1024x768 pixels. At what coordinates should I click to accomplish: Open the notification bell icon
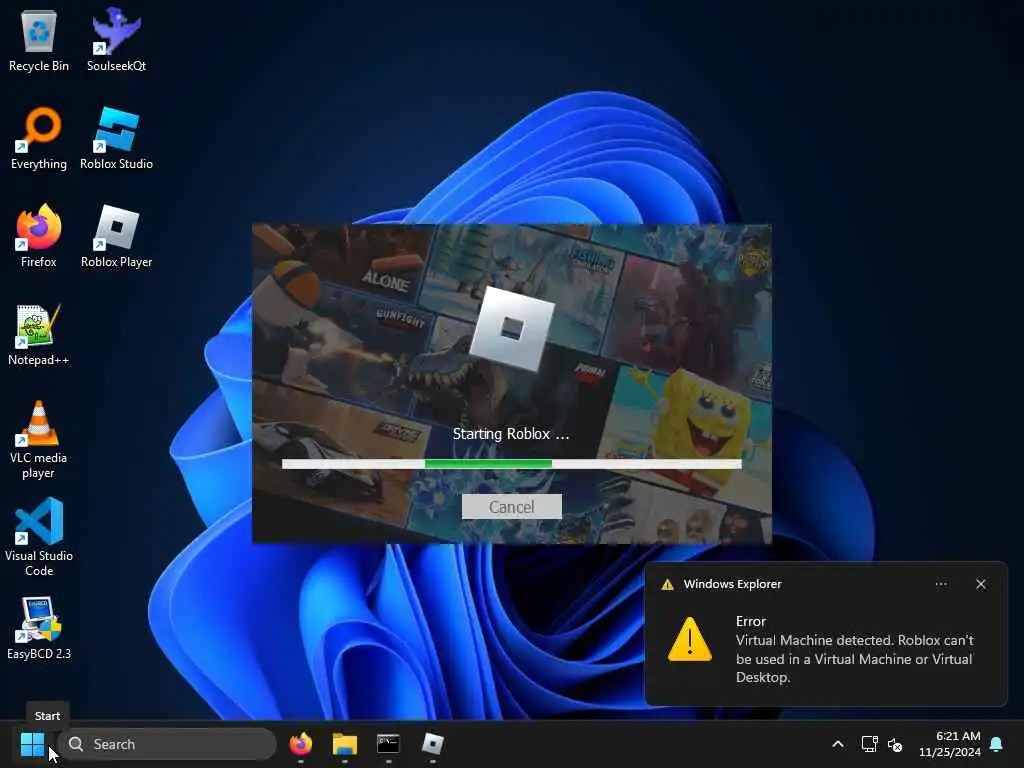pos(997,744)
